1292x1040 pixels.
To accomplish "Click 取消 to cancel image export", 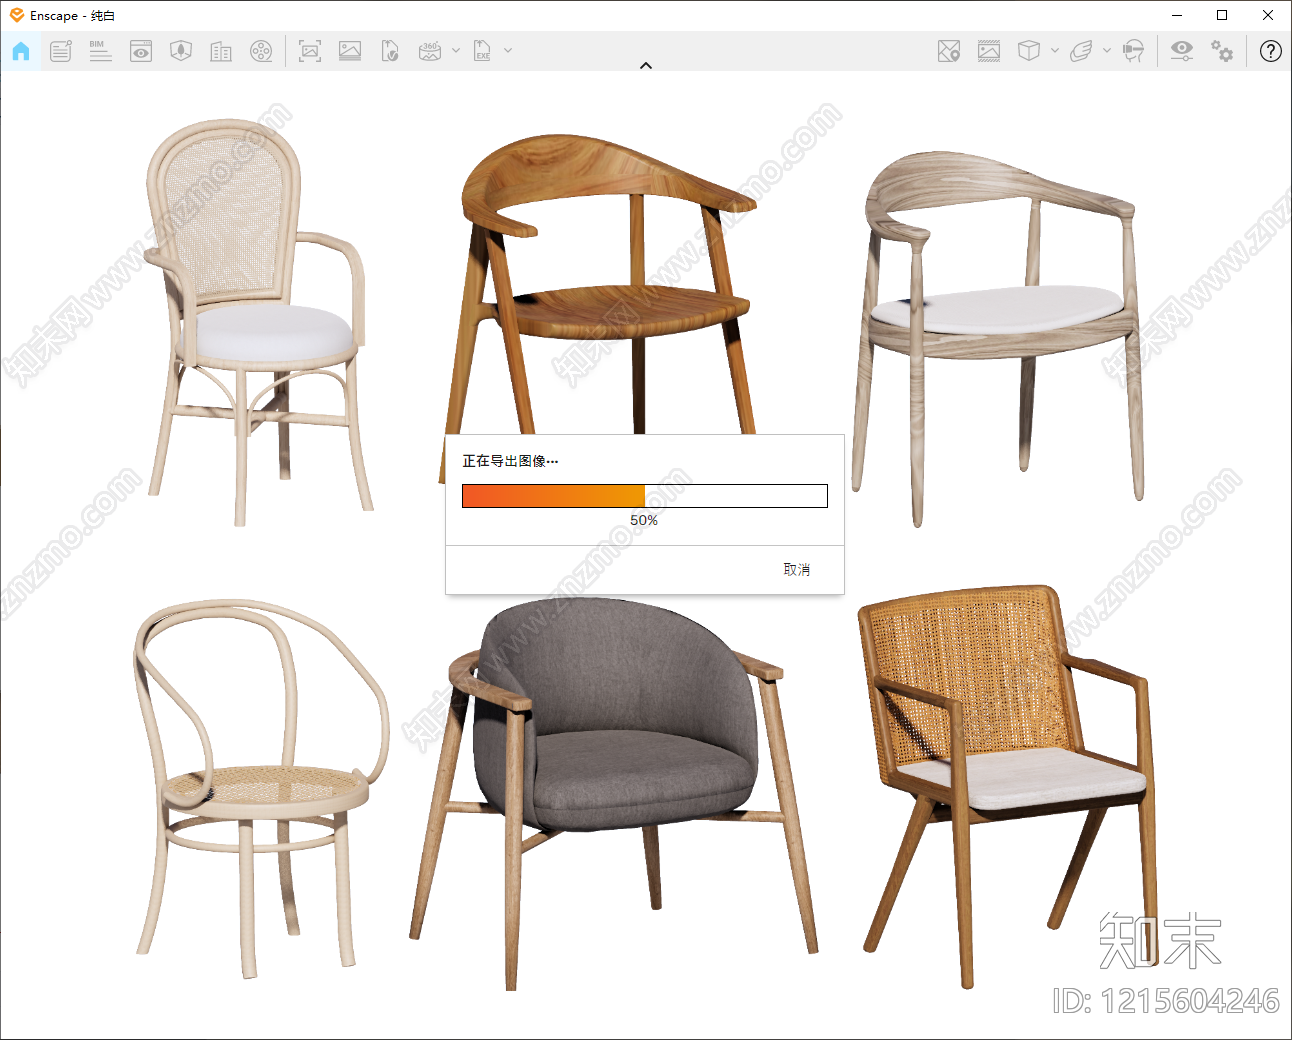I will coord(797,569).
